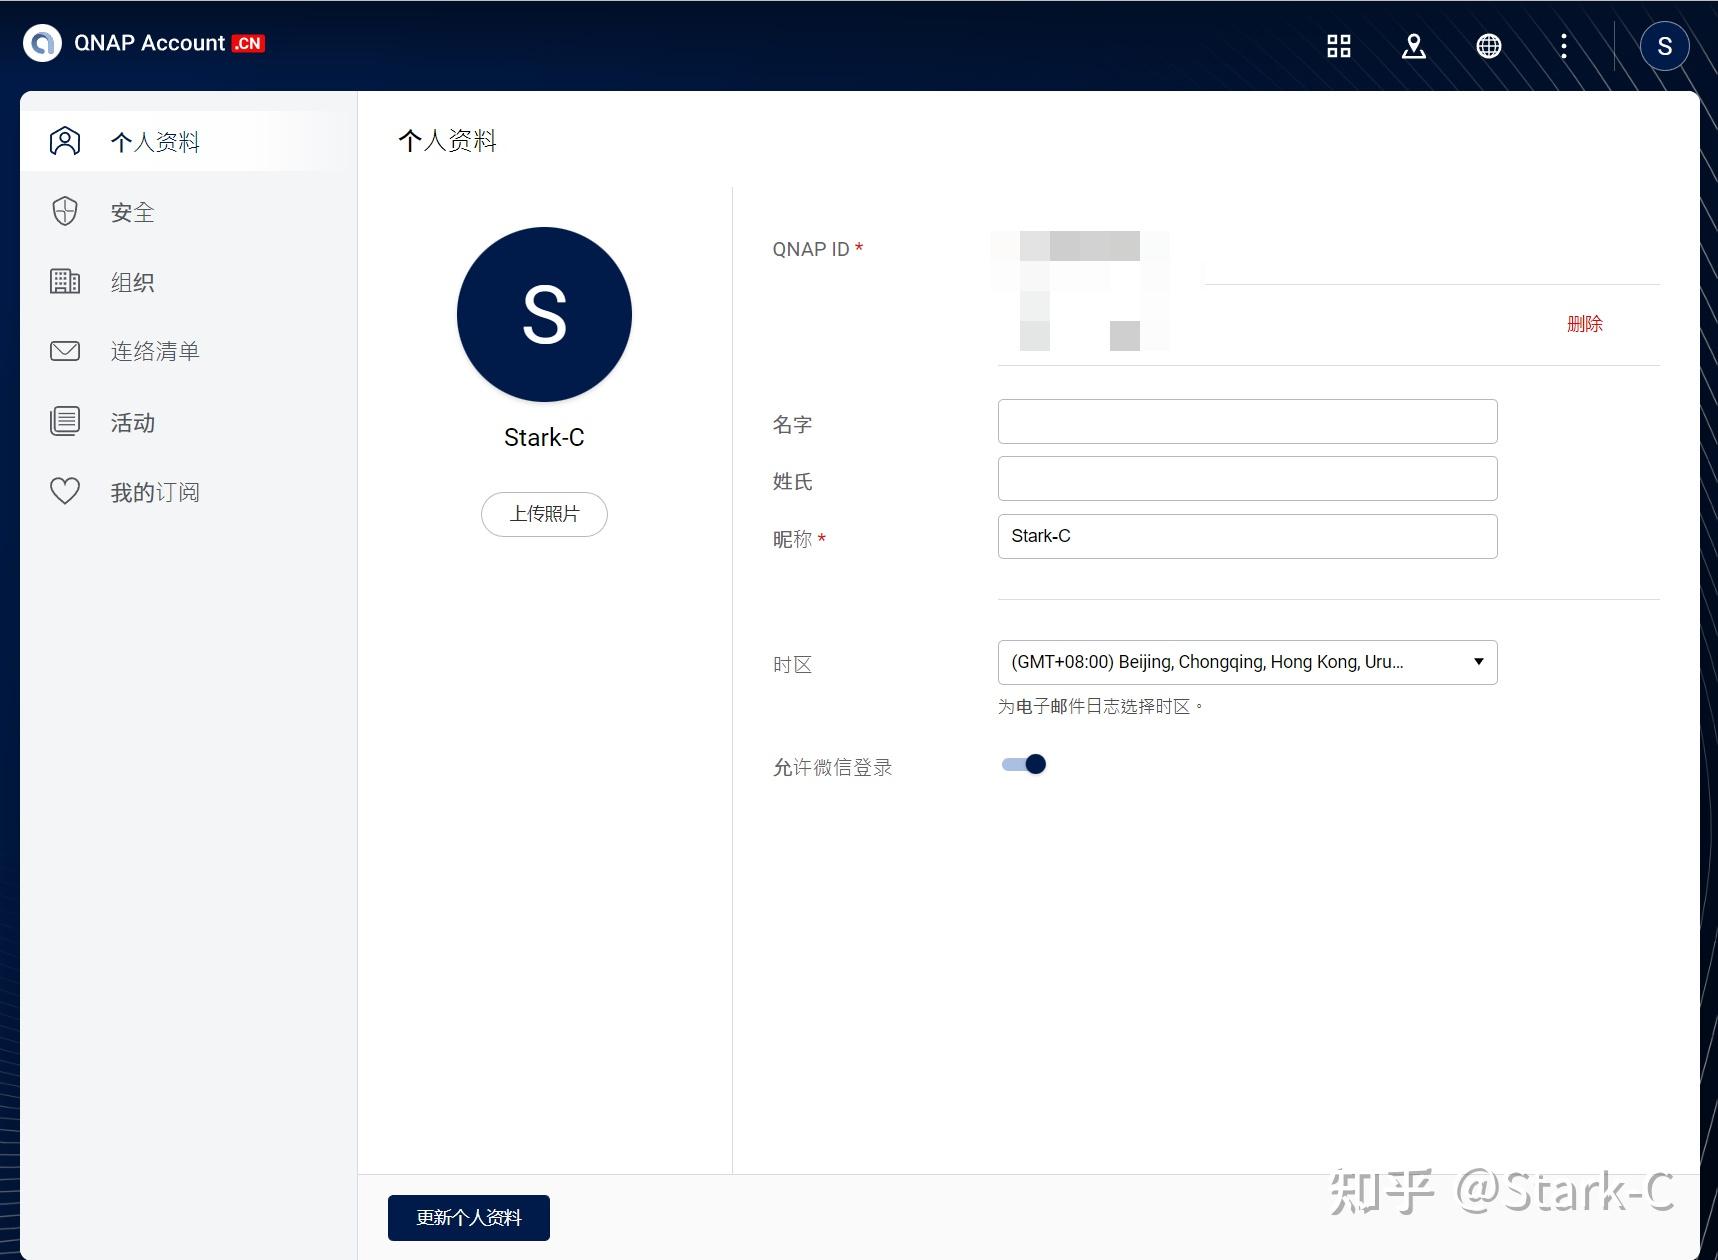Select the shield icon next to 安全
Image resolution: width=1718 pixels, height=1260 pixels.
[64, 211]
